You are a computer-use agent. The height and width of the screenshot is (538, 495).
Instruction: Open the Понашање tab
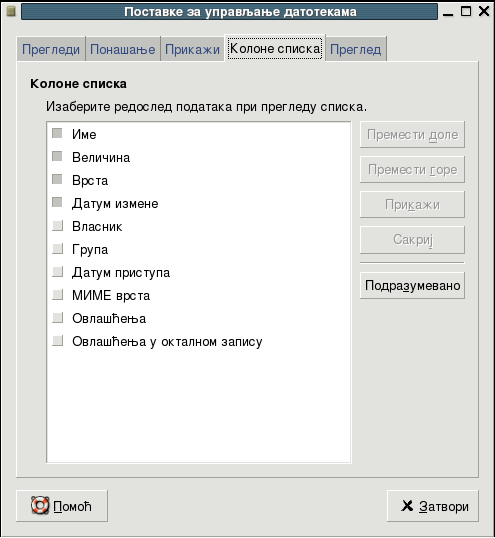122,49
